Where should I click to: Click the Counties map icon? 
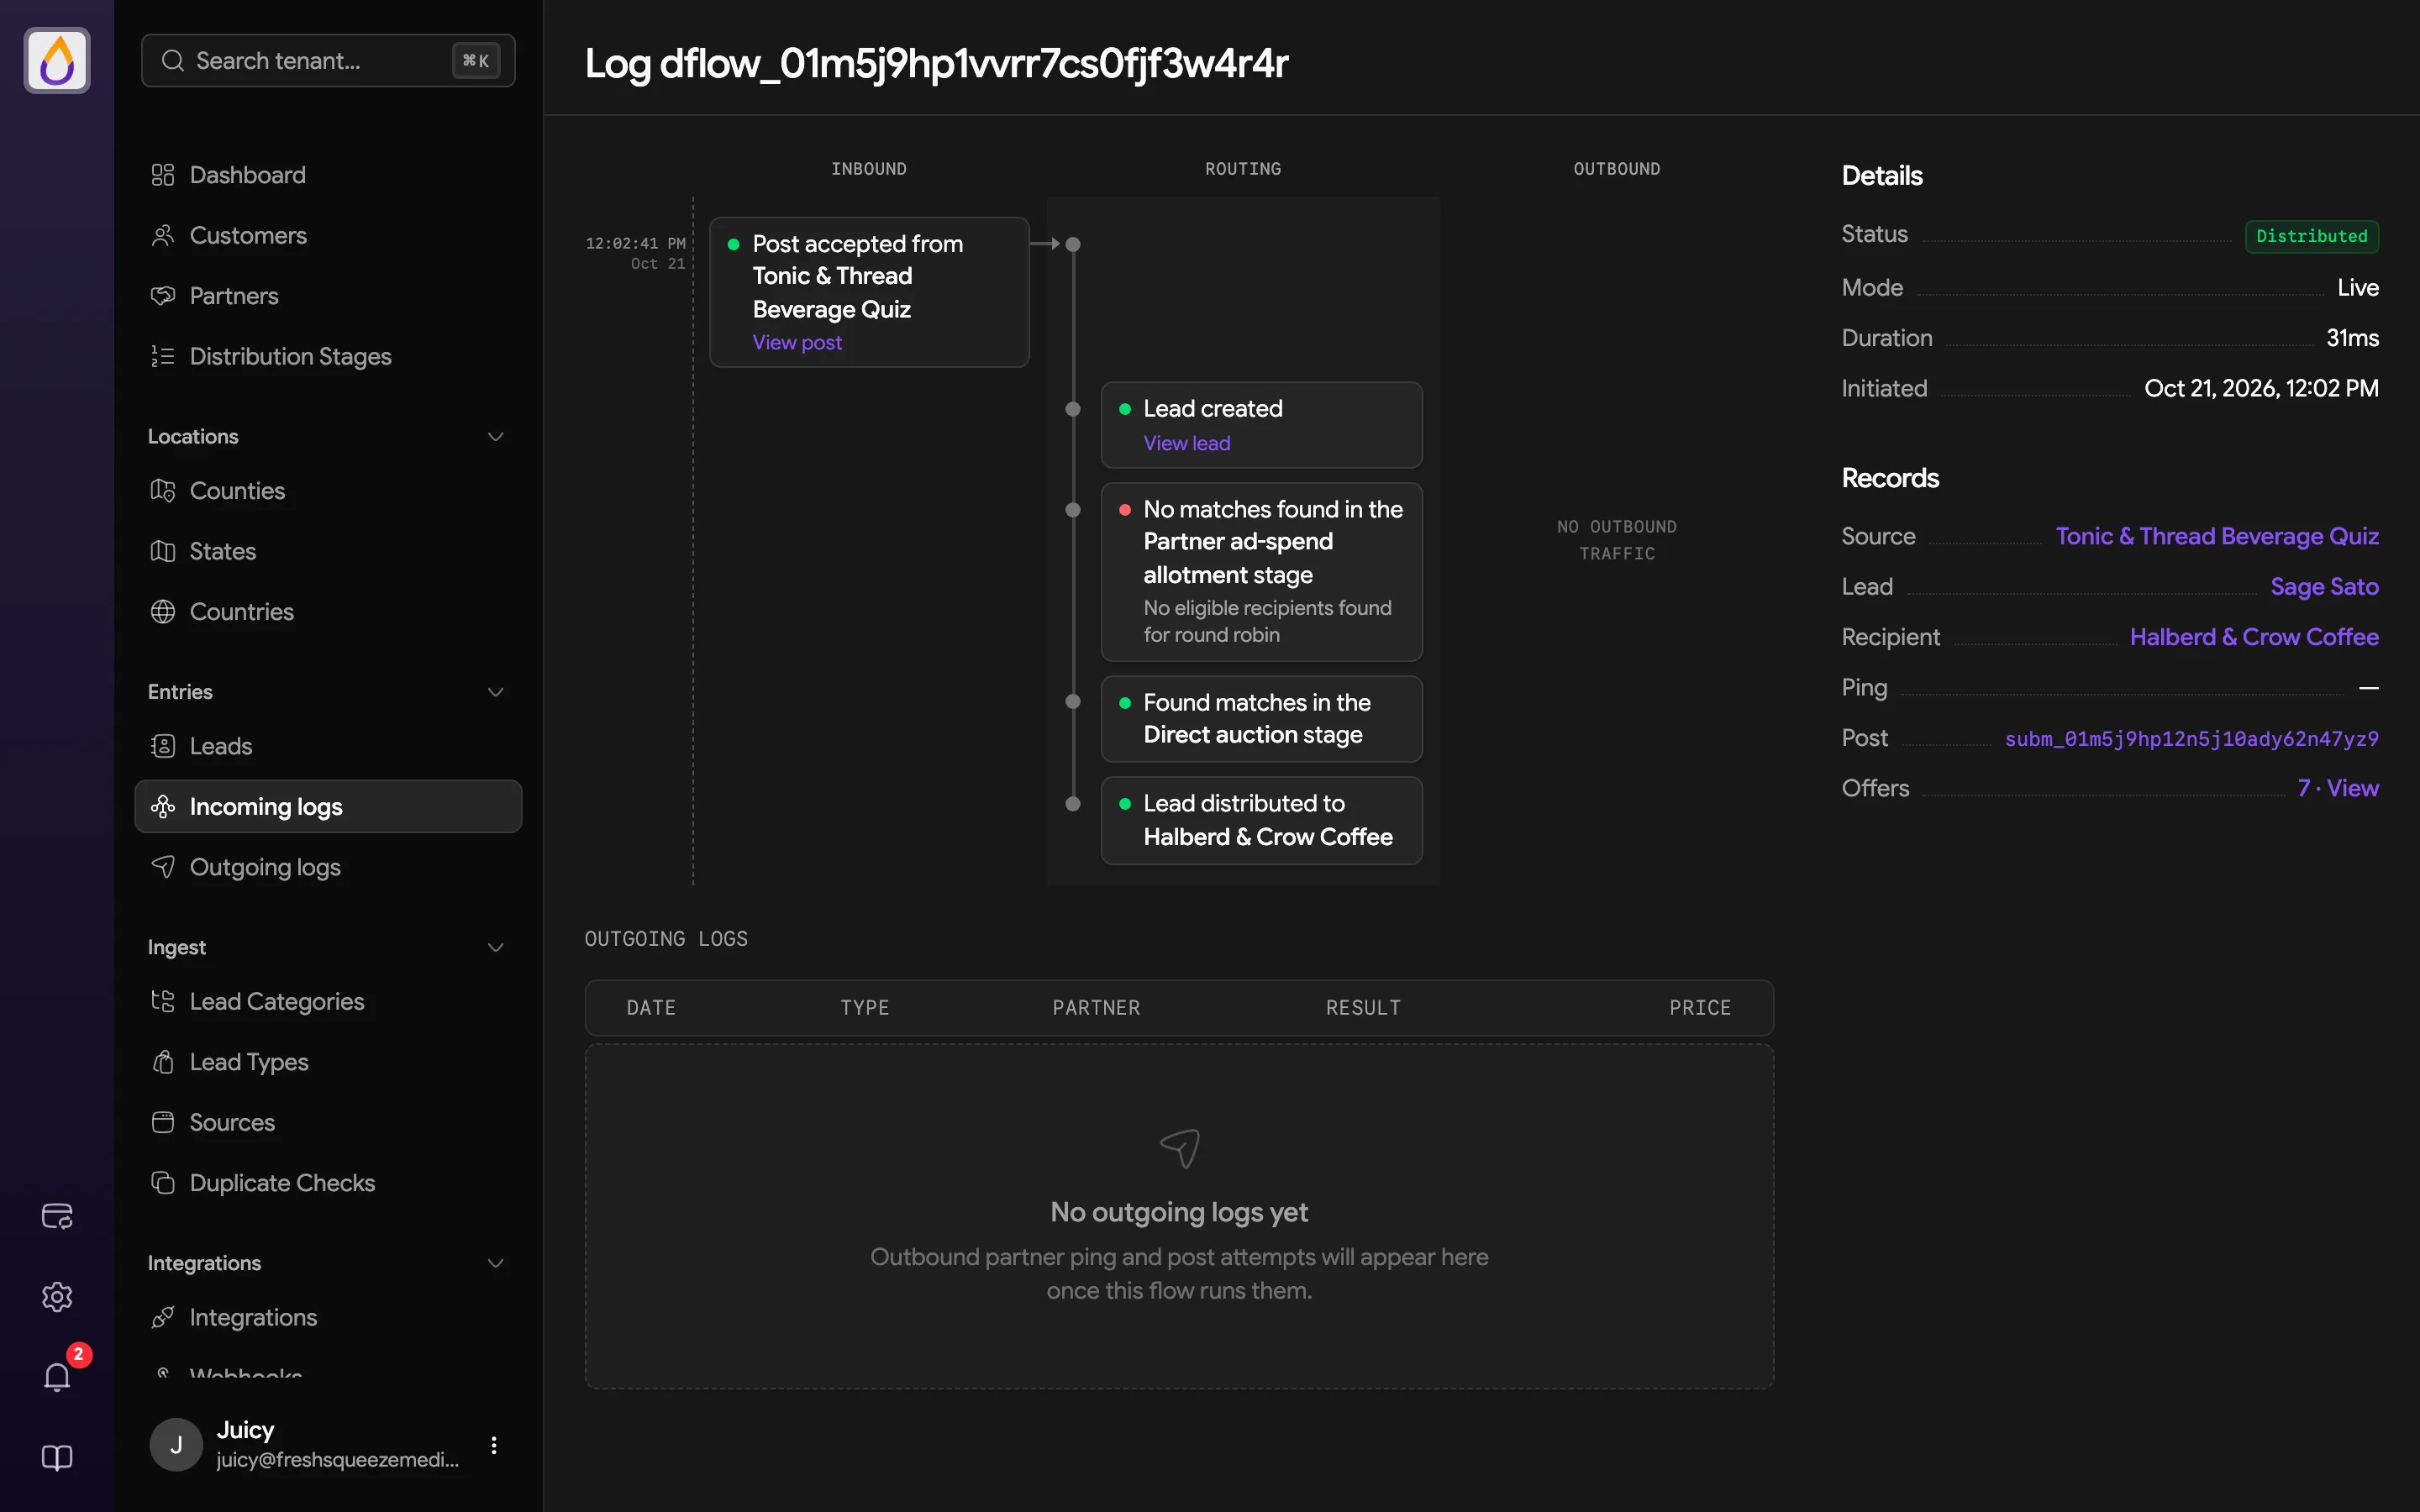click(x=163, y=491)
